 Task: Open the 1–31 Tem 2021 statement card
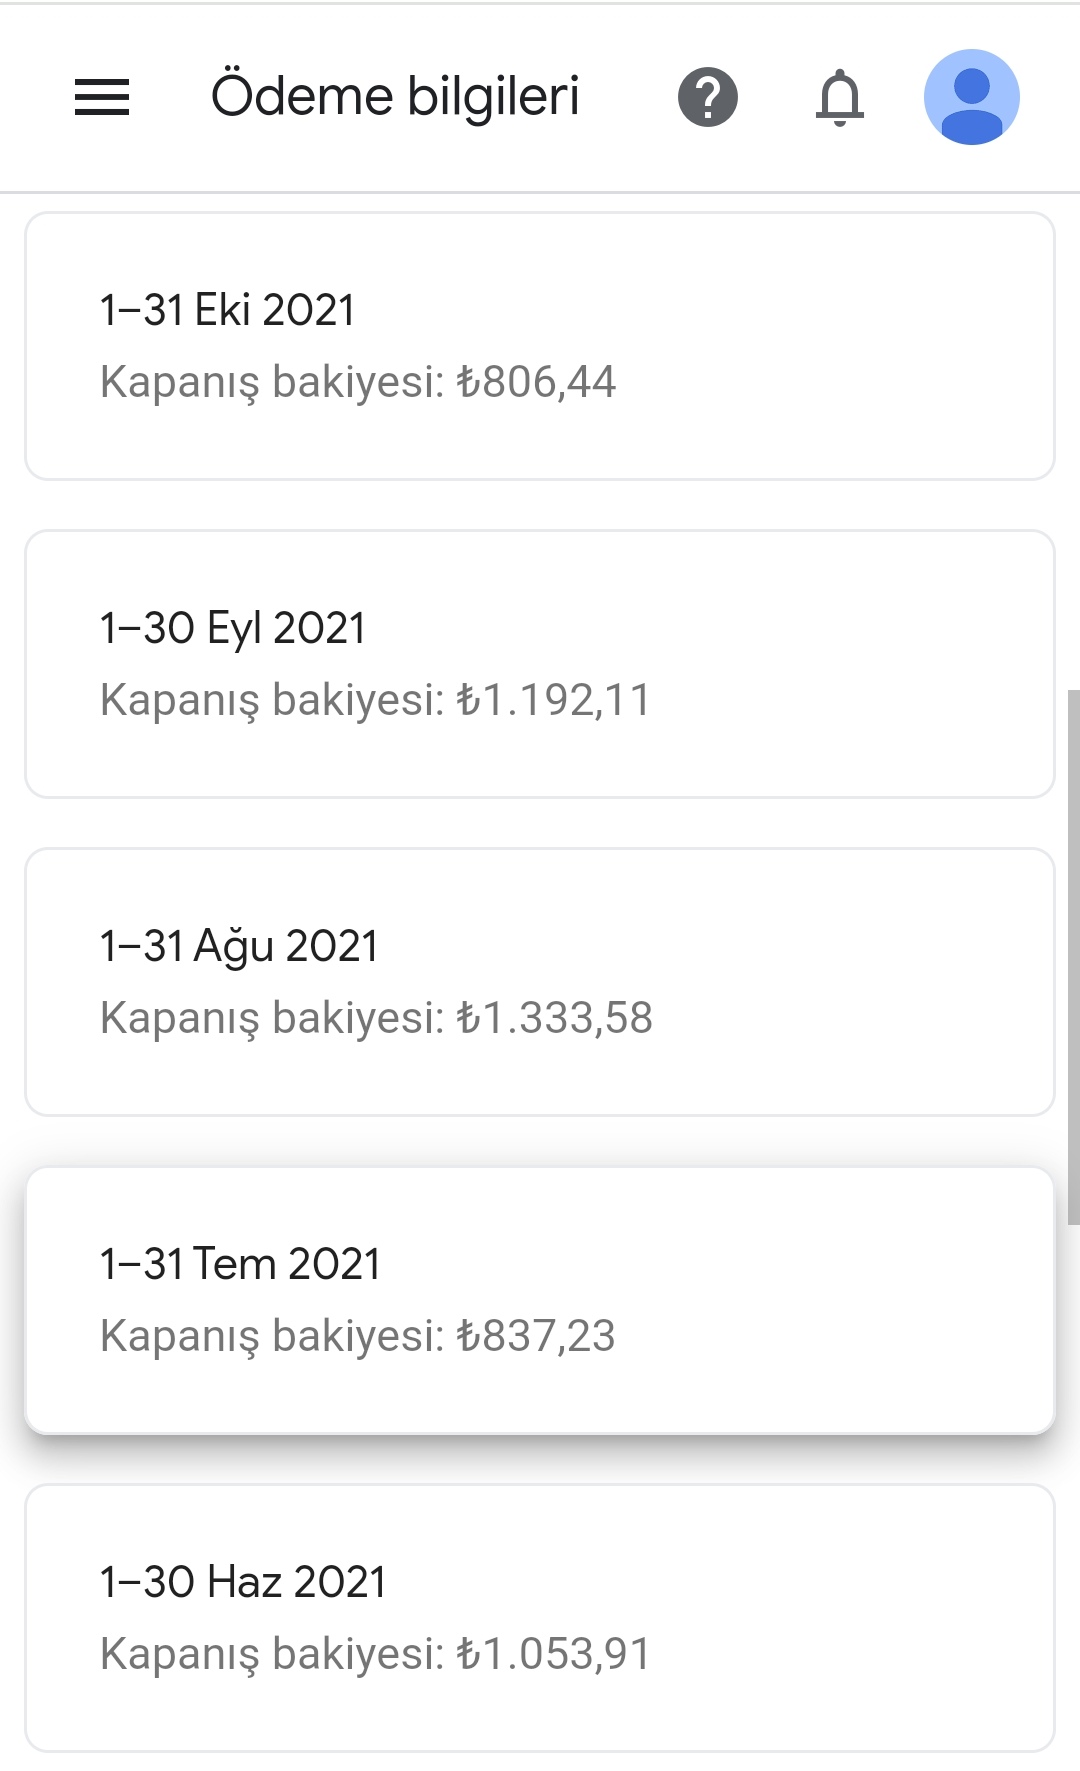540,1300
